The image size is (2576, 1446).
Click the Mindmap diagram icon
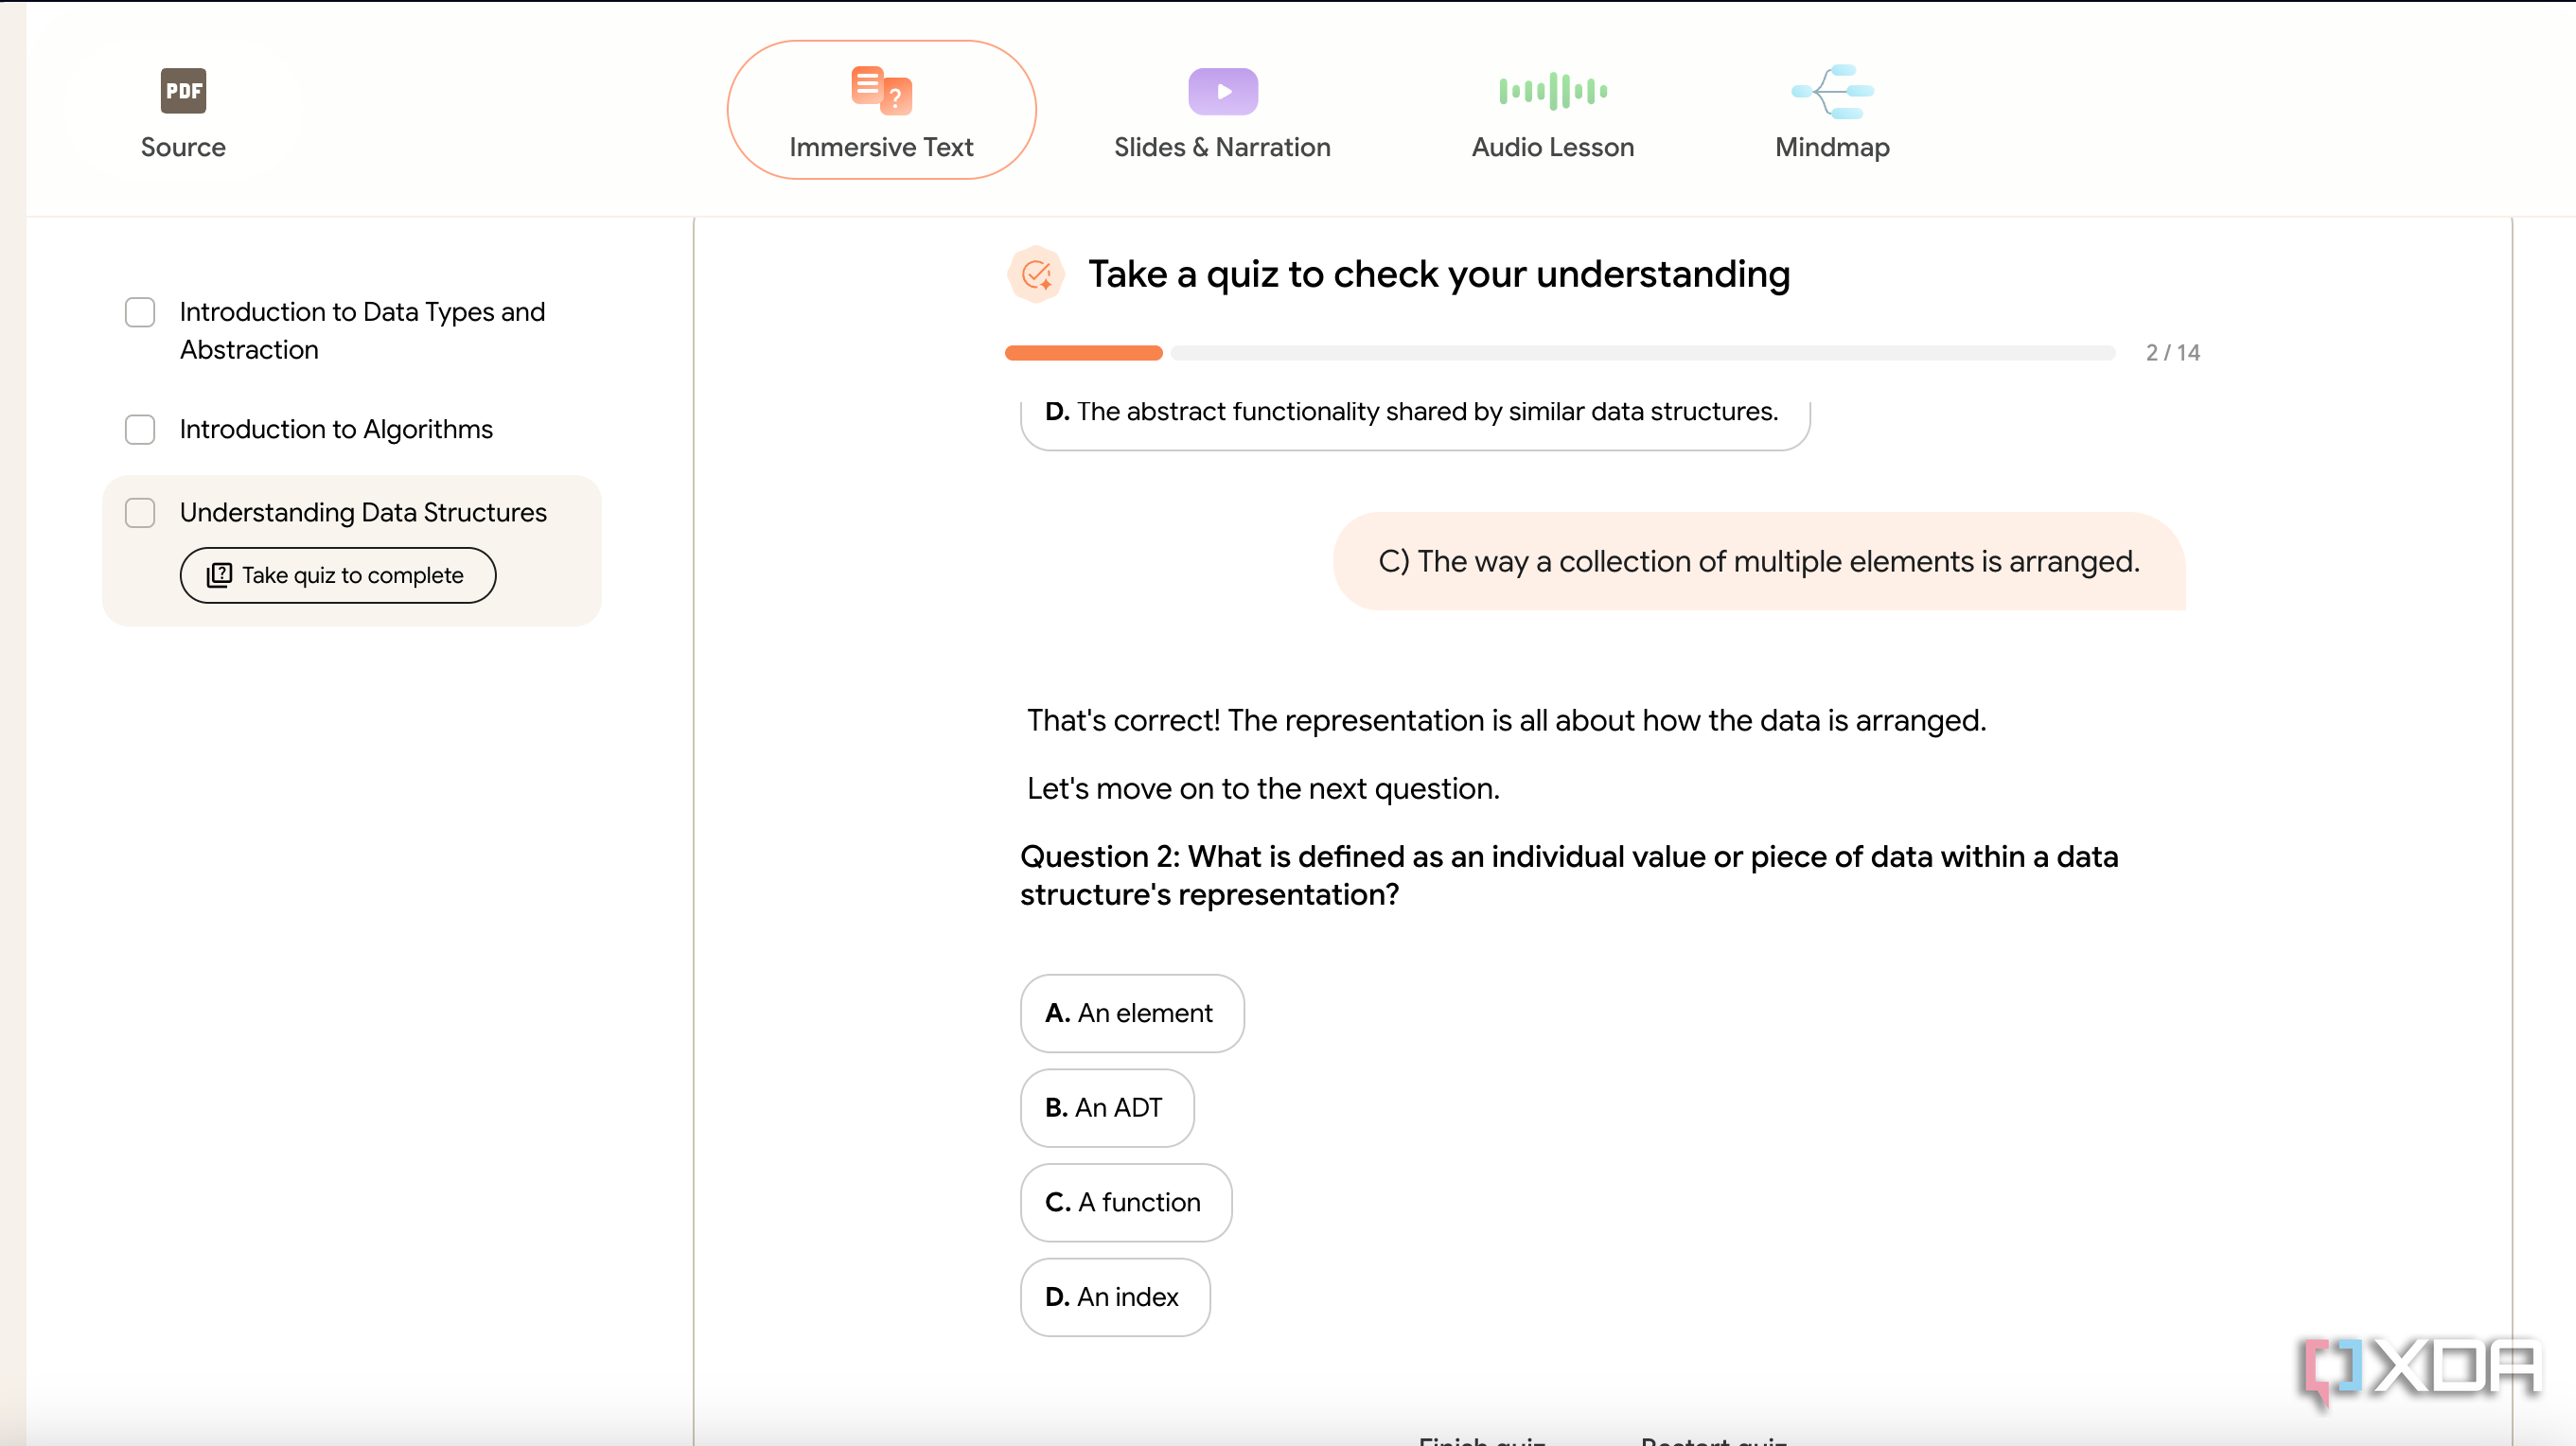click(1832, 91)
